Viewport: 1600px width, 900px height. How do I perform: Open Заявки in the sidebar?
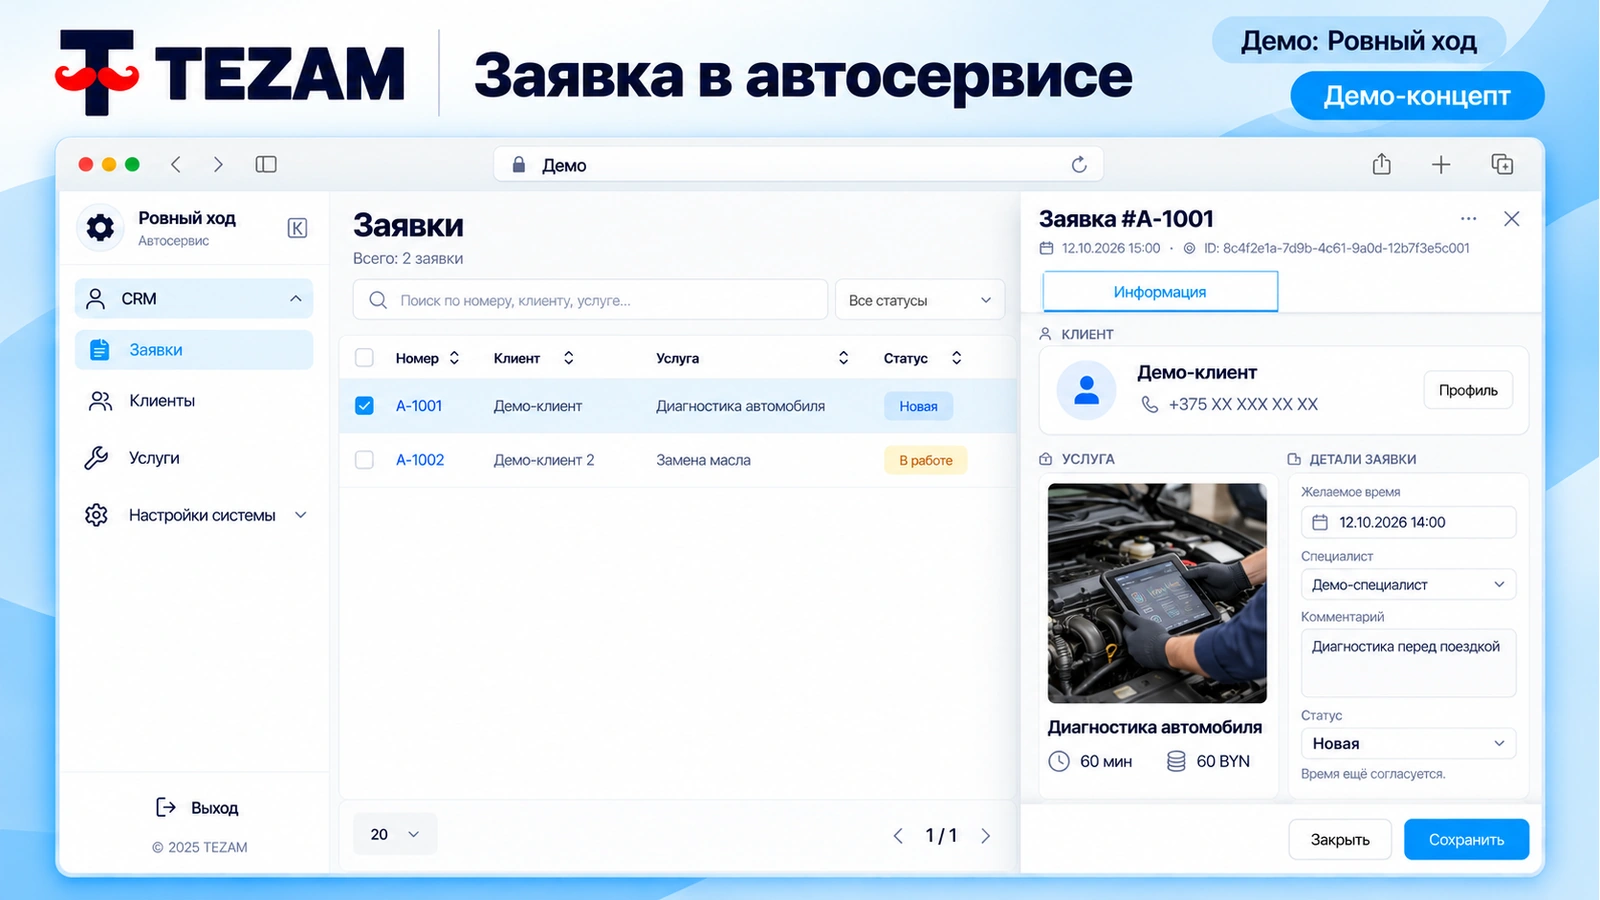[194, 350]
